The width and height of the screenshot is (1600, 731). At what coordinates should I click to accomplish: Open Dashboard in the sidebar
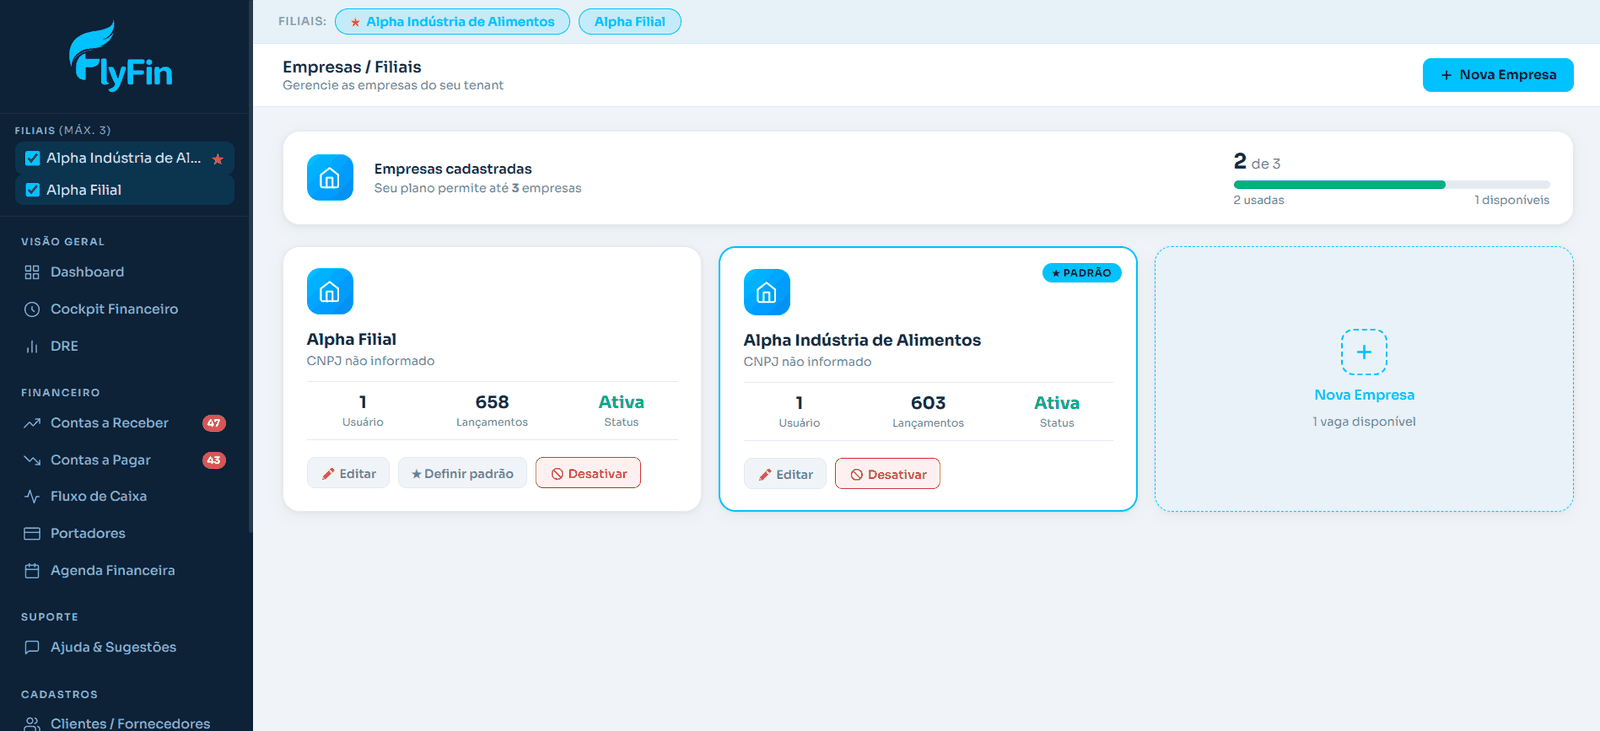click(x=125, y=272)
